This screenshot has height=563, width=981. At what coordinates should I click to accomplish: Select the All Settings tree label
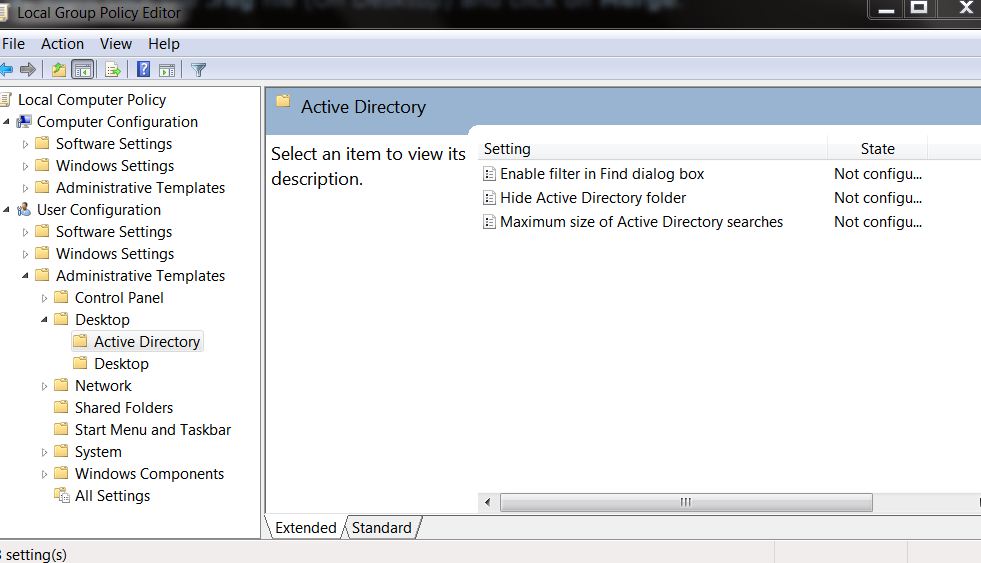point(113,495)
